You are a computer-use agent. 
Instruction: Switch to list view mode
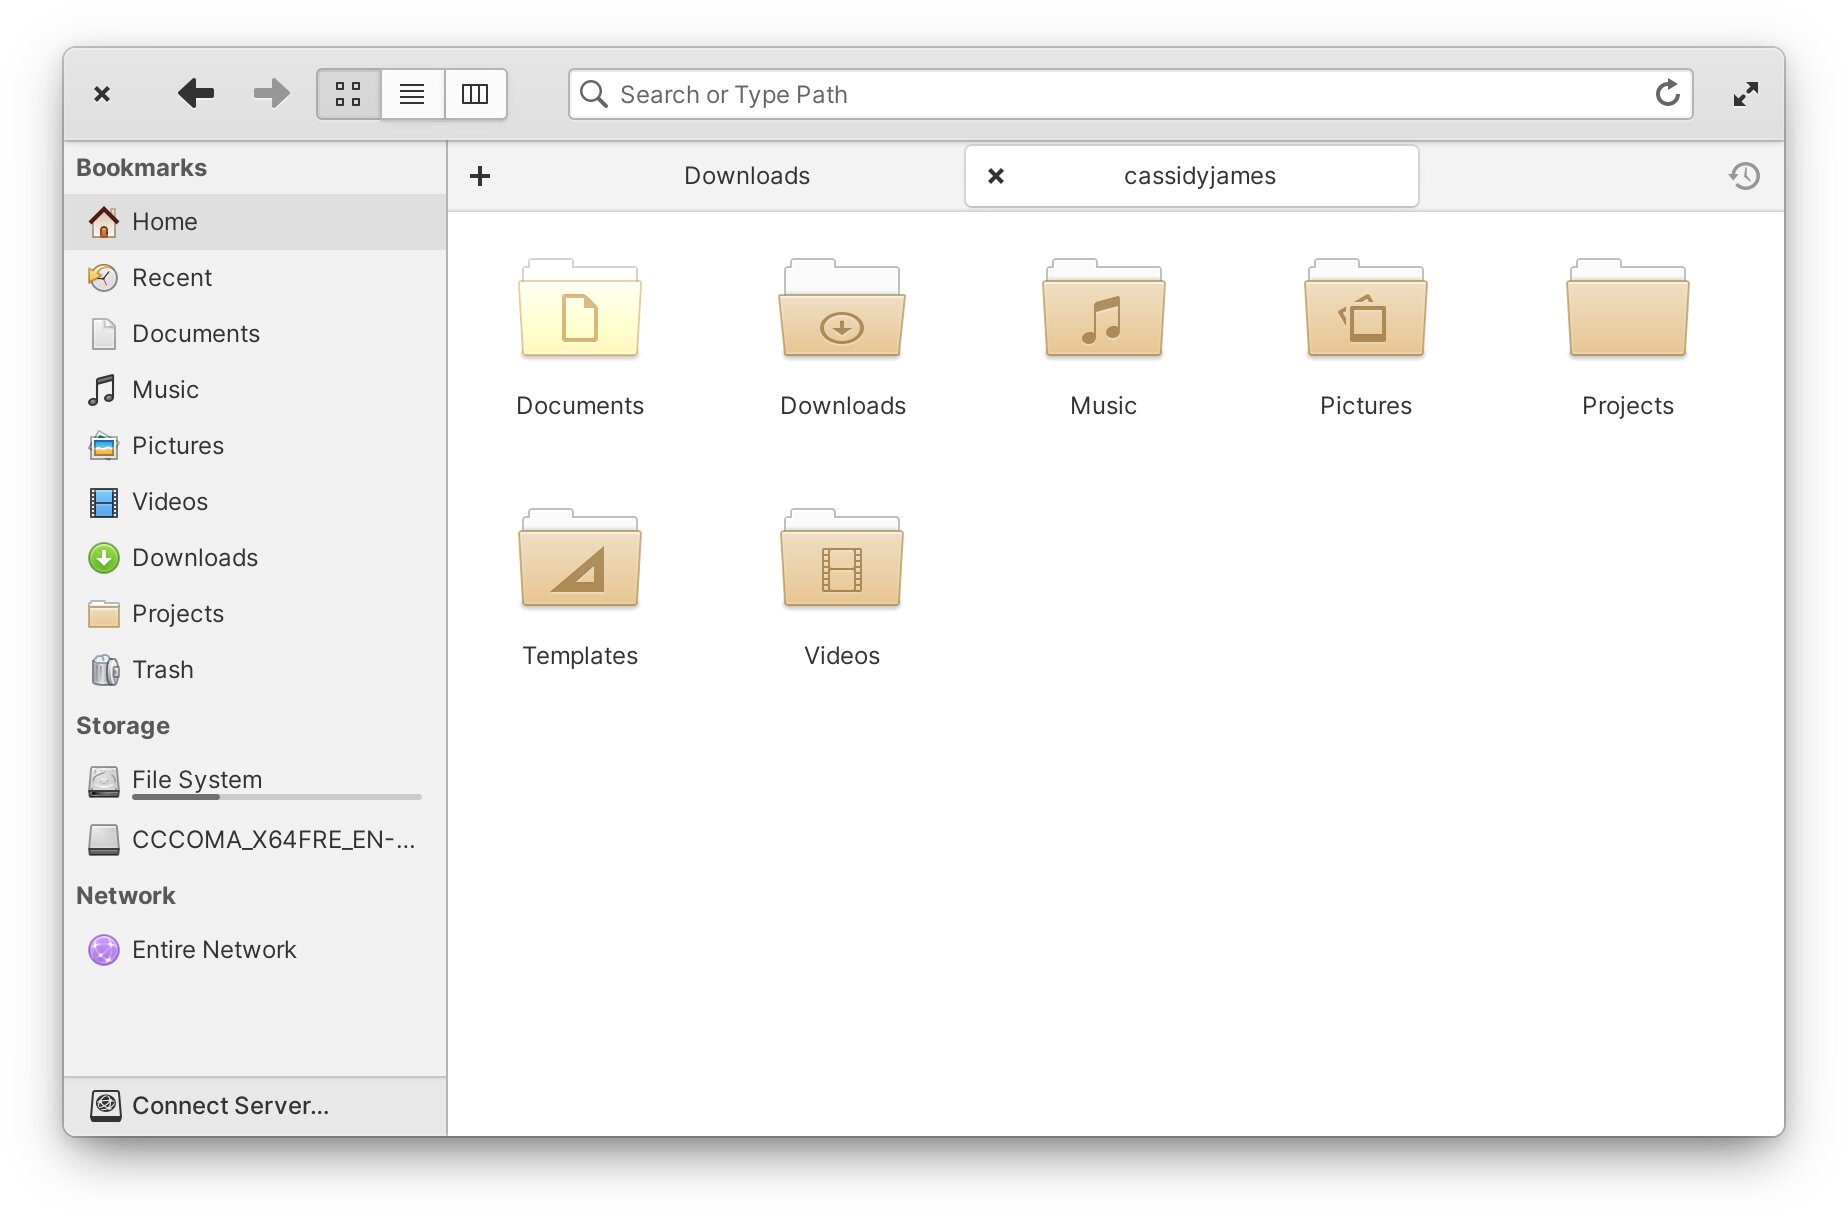click(412, 94)
